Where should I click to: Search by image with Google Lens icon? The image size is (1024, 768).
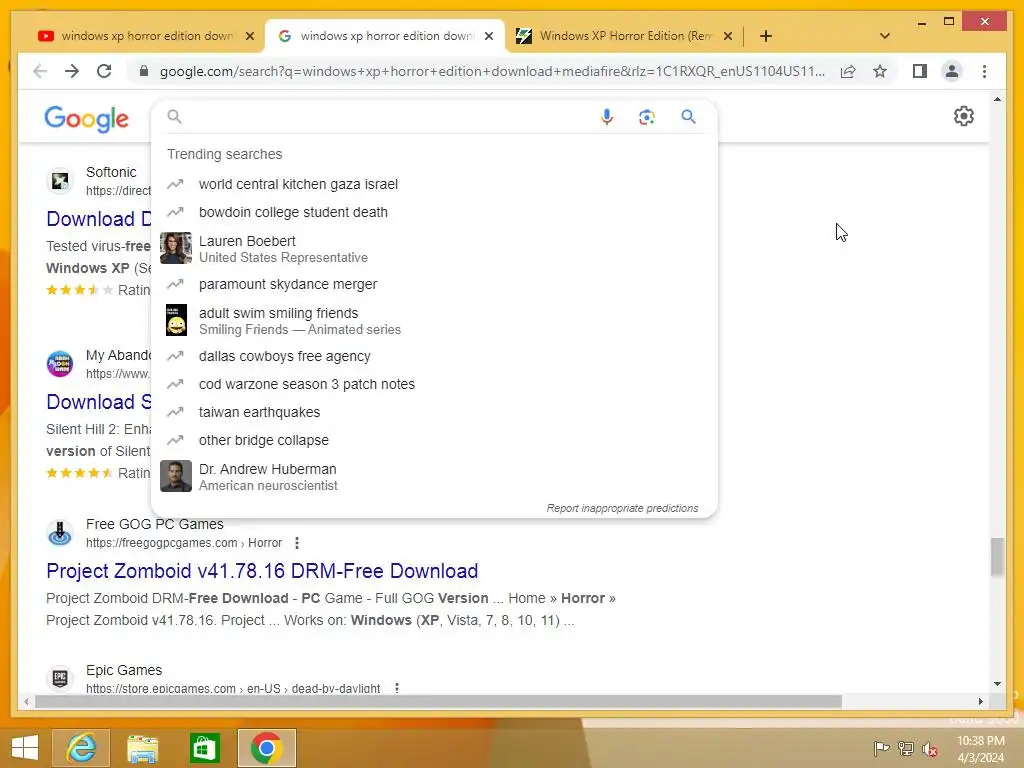click(x=647, y=117)
